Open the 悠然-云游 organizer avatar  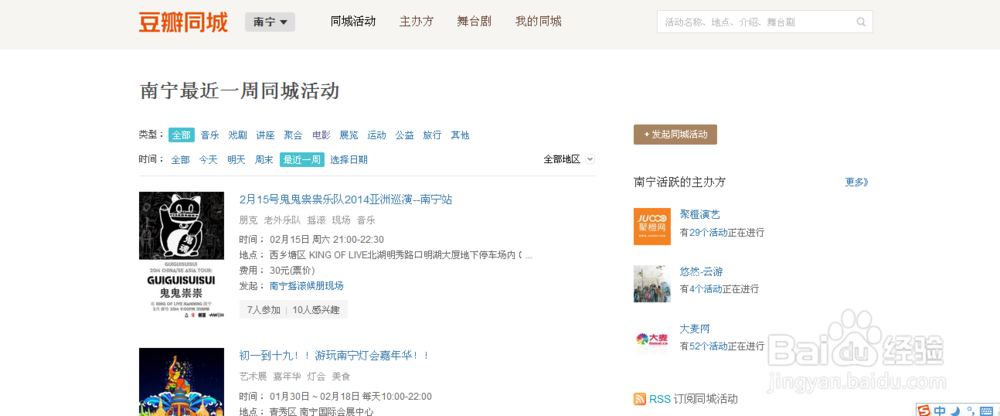coord(652,283)
